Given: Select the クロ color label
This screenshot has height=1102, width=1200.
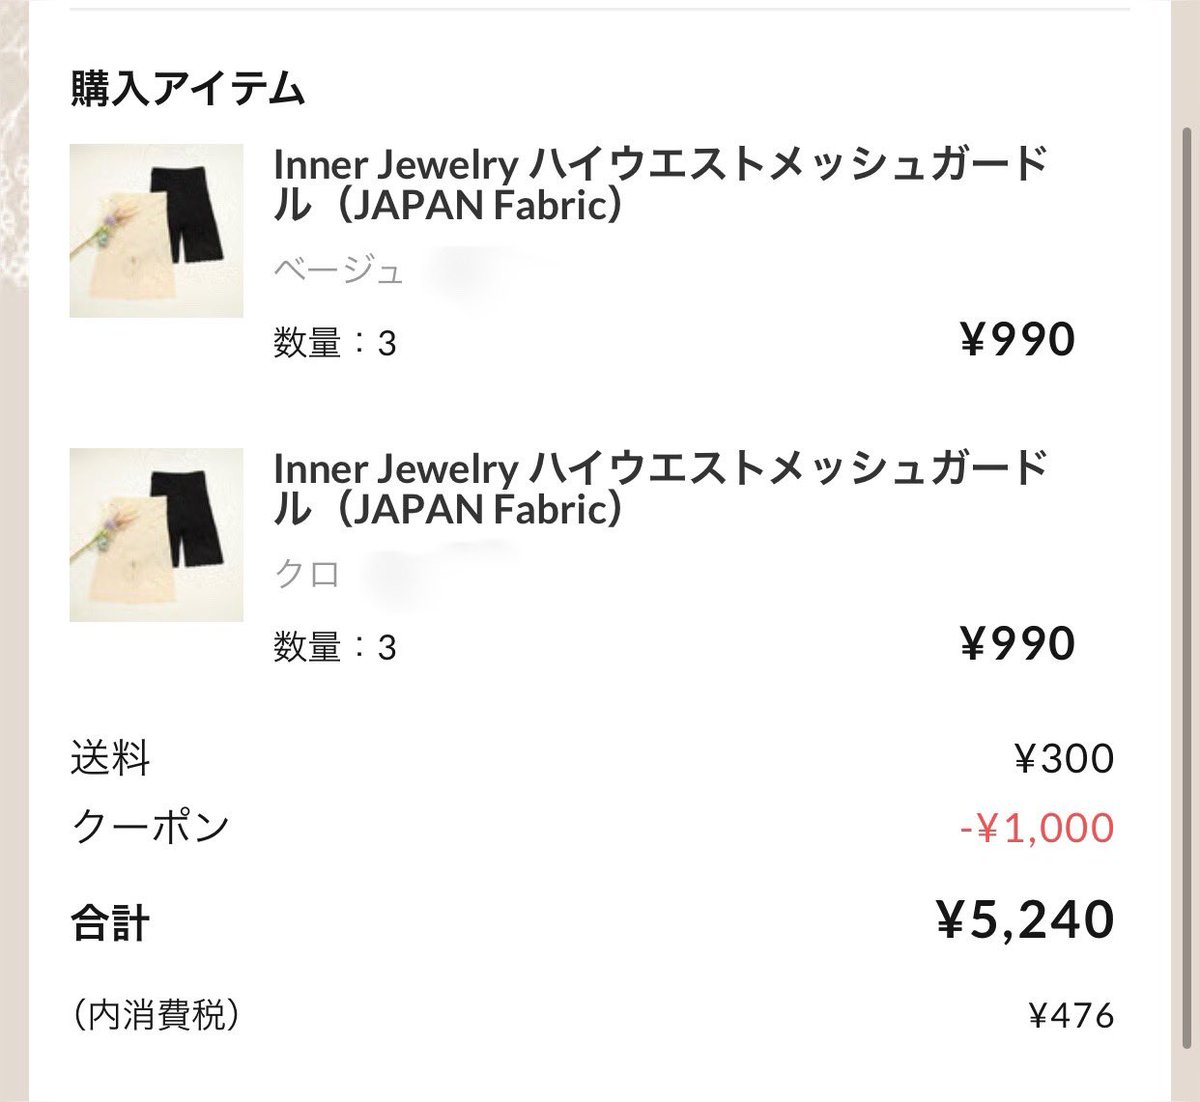Looking at the screenshot, I should [307, 574].
